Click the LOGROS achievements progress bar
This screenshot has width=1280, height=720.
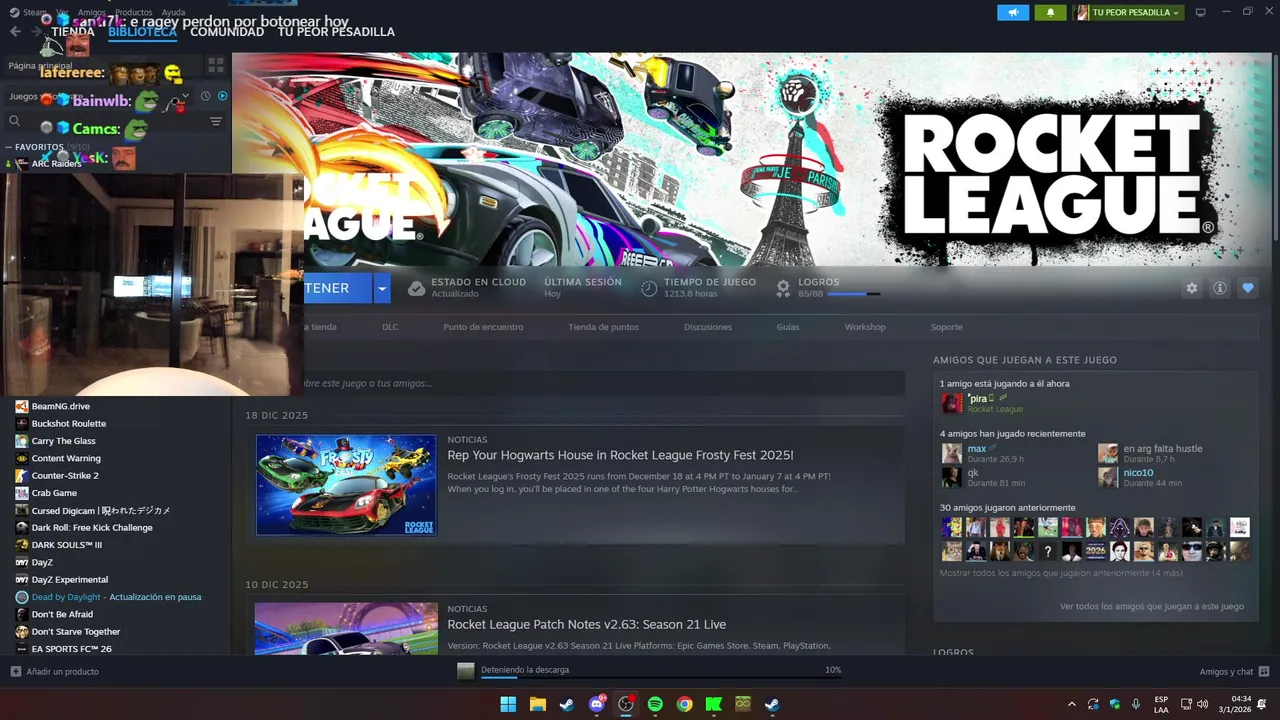point(853,294)
